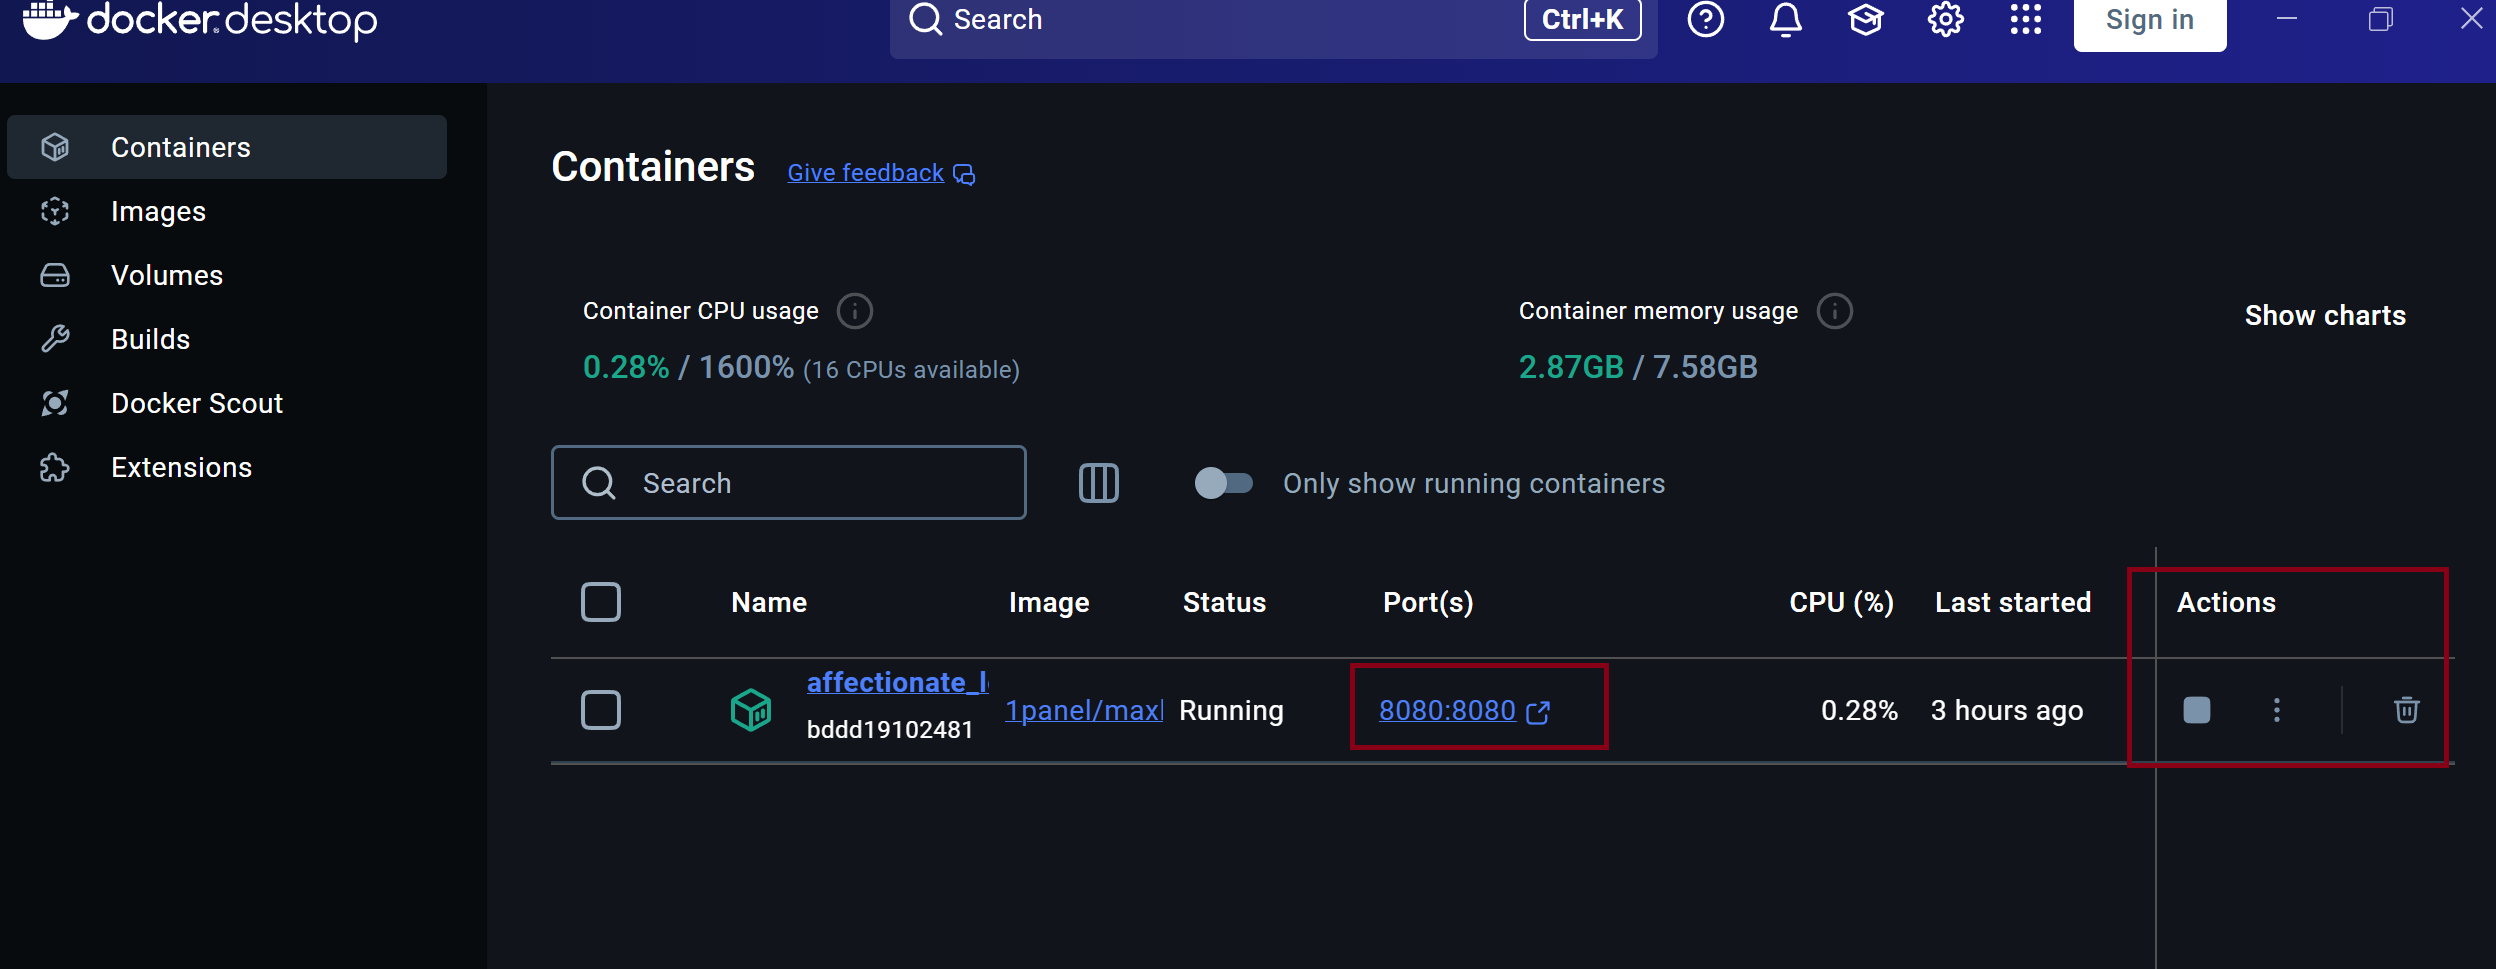The image size is (2496, 969).
Task: Check the select-all header checkbox
Action: [x=601, y=602]
